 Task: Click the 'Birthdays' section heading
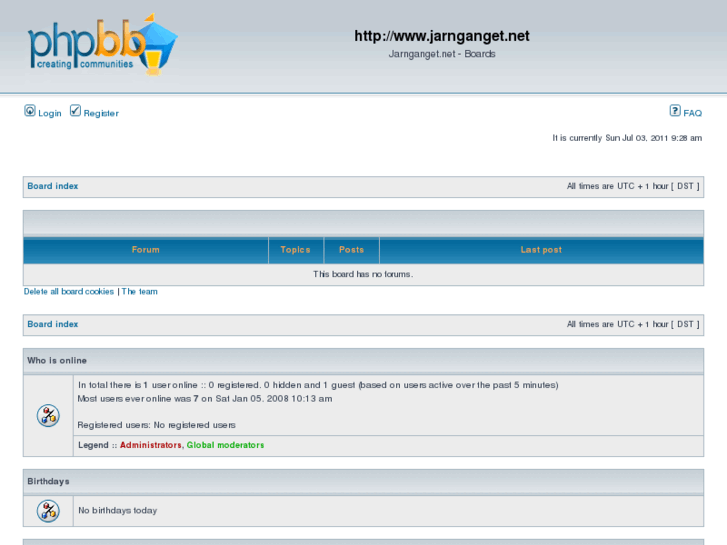pyautogui.click(x=48, y=481)
